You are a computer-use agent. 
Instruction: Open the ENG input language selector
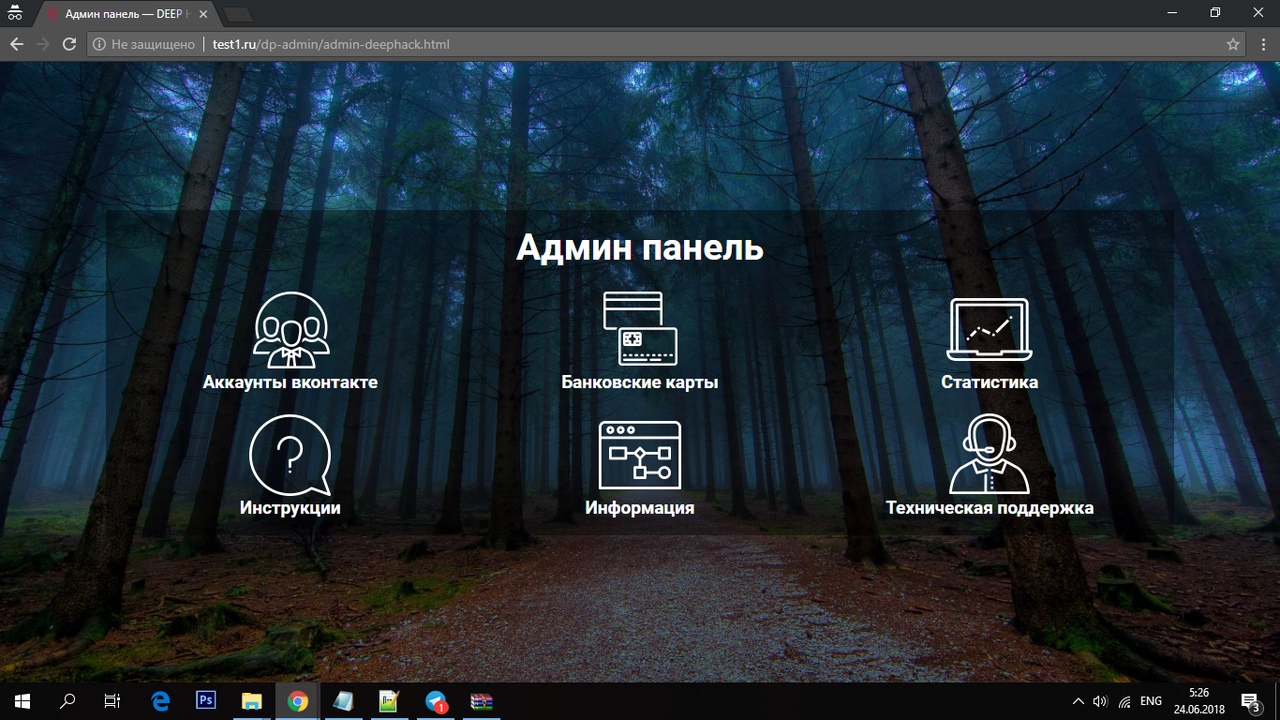[x=1151, y=701]
